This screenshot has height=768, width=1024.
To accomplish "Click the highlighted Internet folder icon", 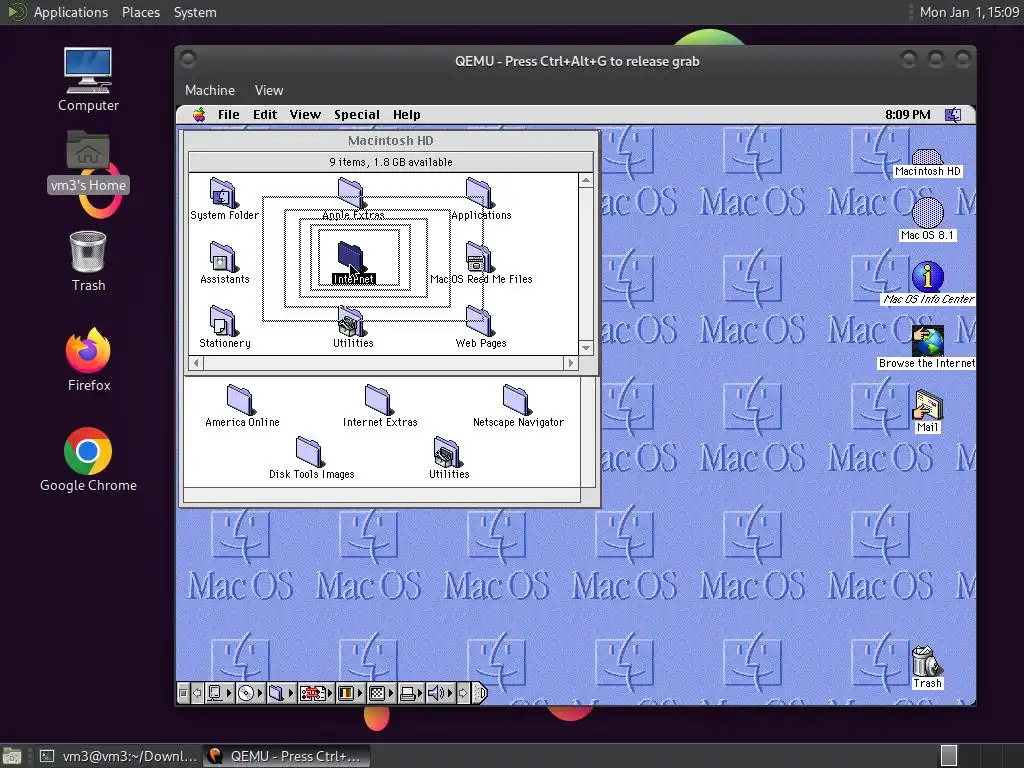I will [x=352, y=257].
